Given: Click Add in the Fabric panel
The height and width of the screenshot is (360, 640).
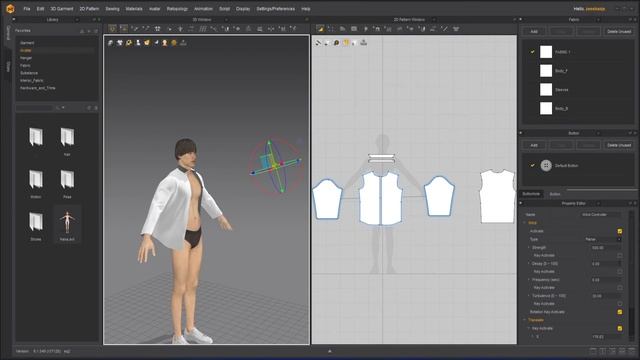Looking at the screenshot, I should tap(534, 31).
